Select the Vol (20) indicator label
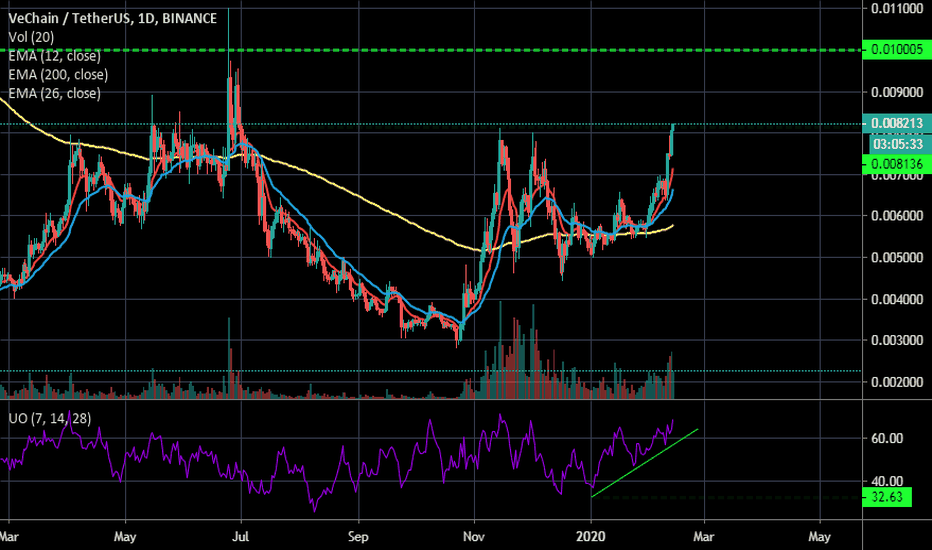Image resolution: width=932 pixels, height=550 pixels. pos(32,37)
